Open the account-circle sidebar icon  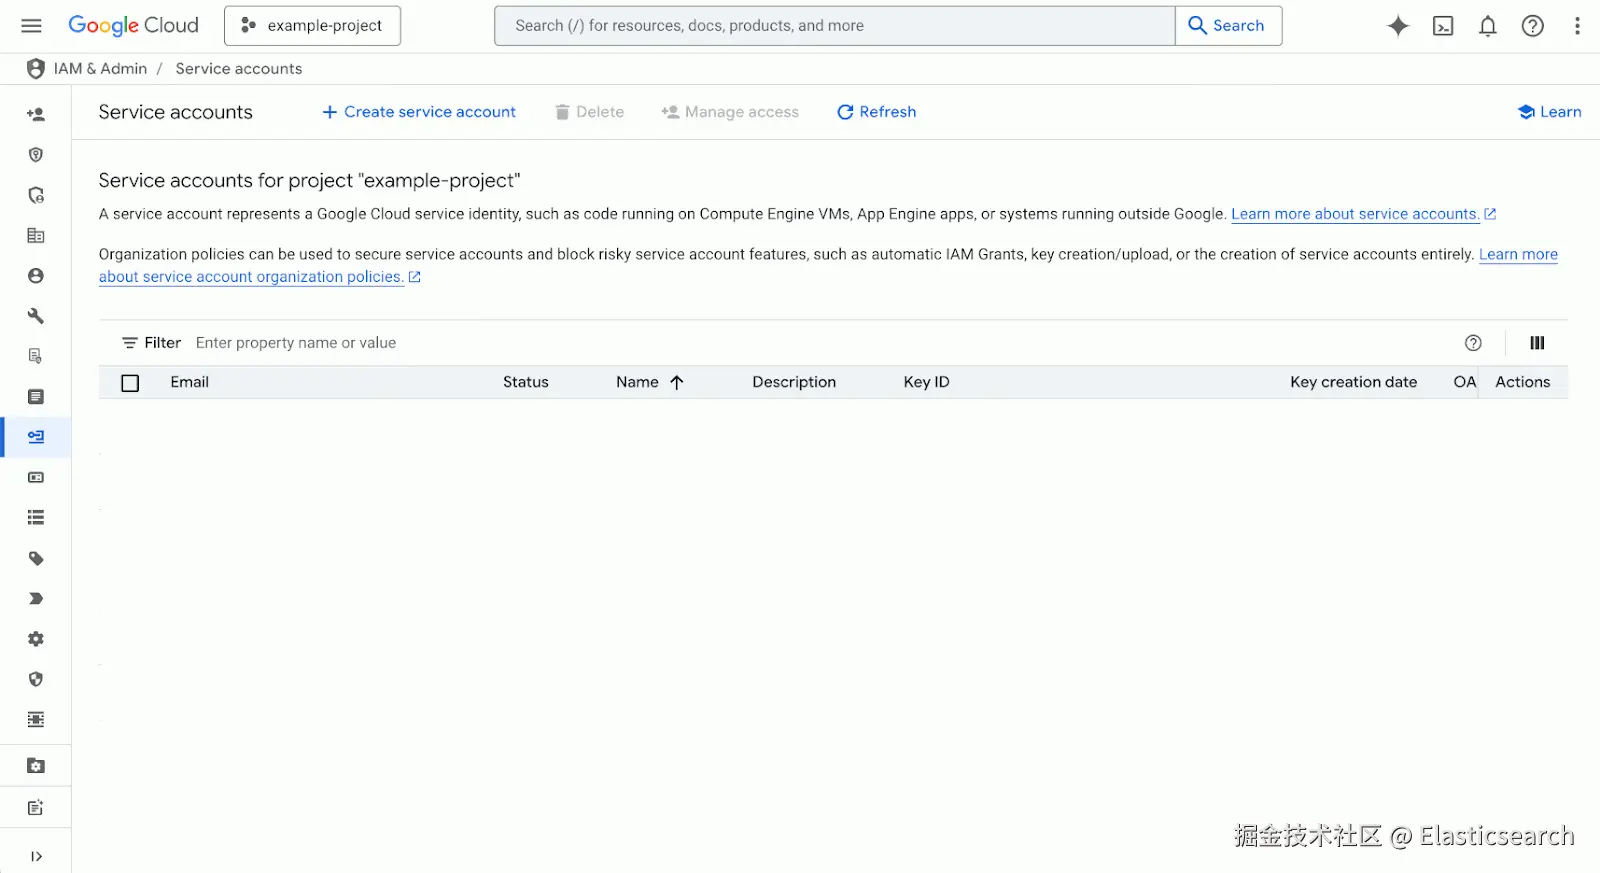coord(36,276)
